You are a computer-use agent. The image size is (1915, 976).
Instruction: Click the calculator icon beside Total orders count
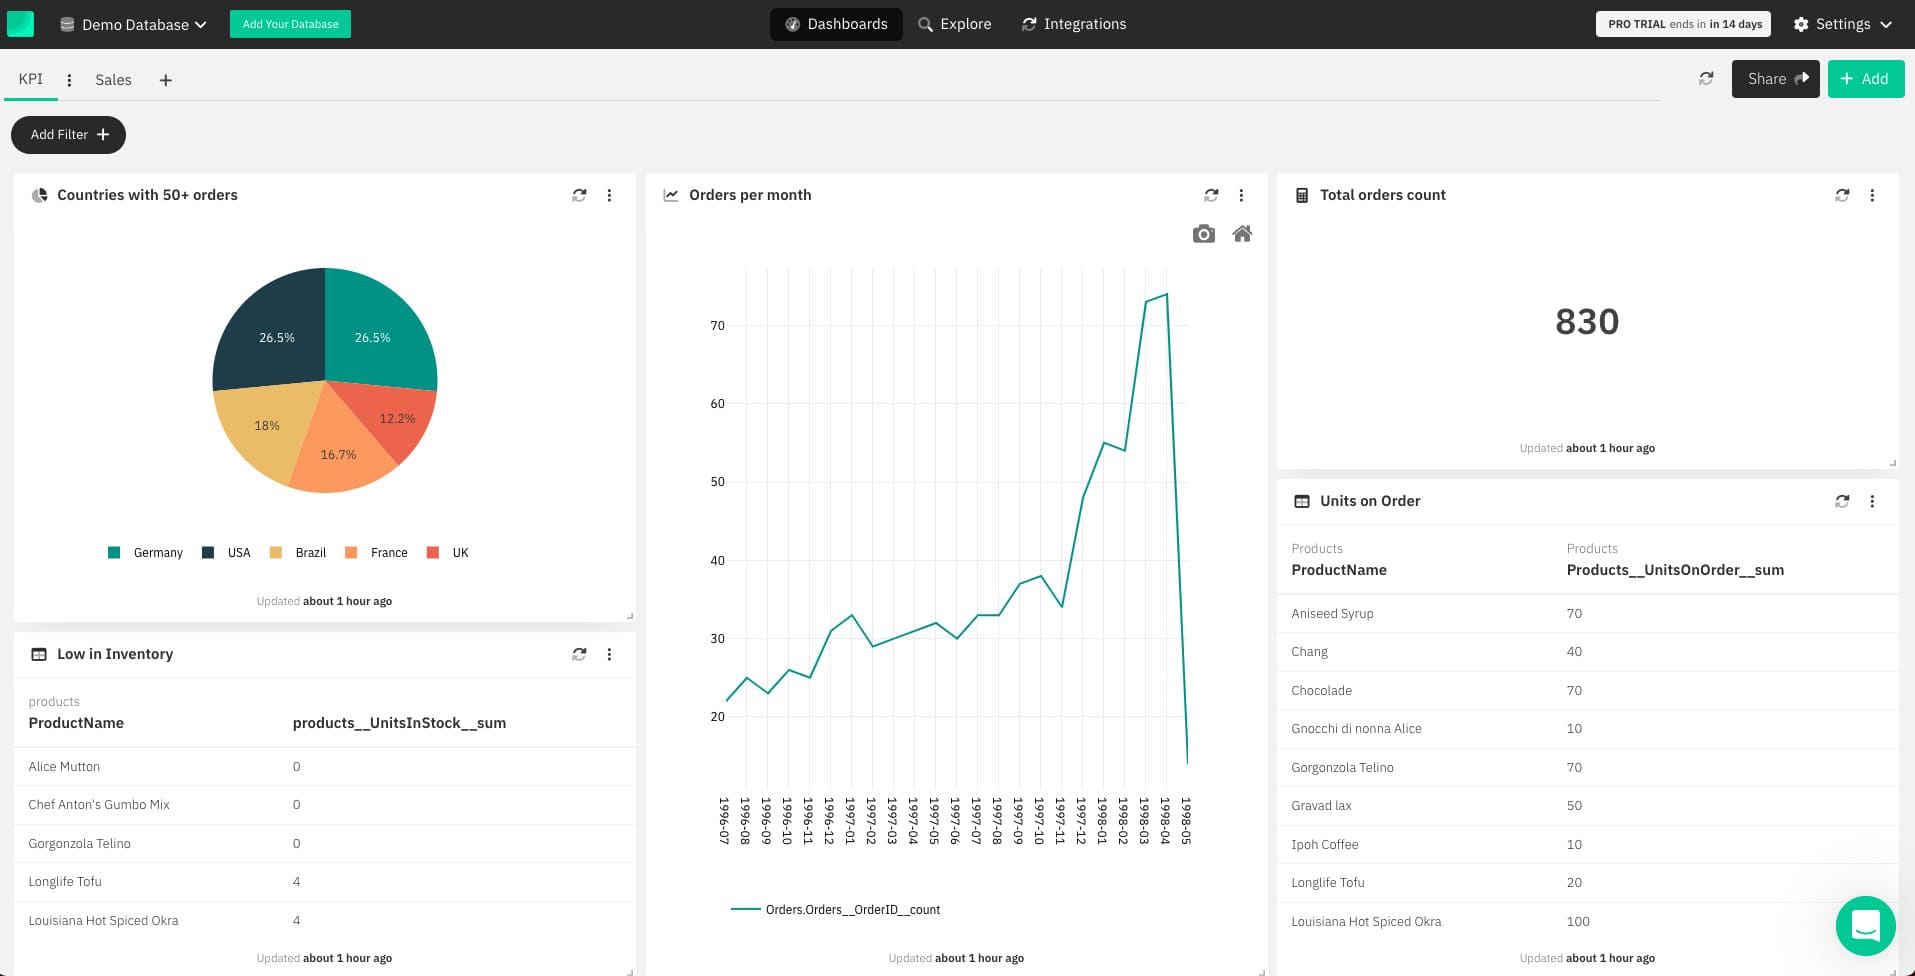pyautogui.click(x=1302, y=195)
